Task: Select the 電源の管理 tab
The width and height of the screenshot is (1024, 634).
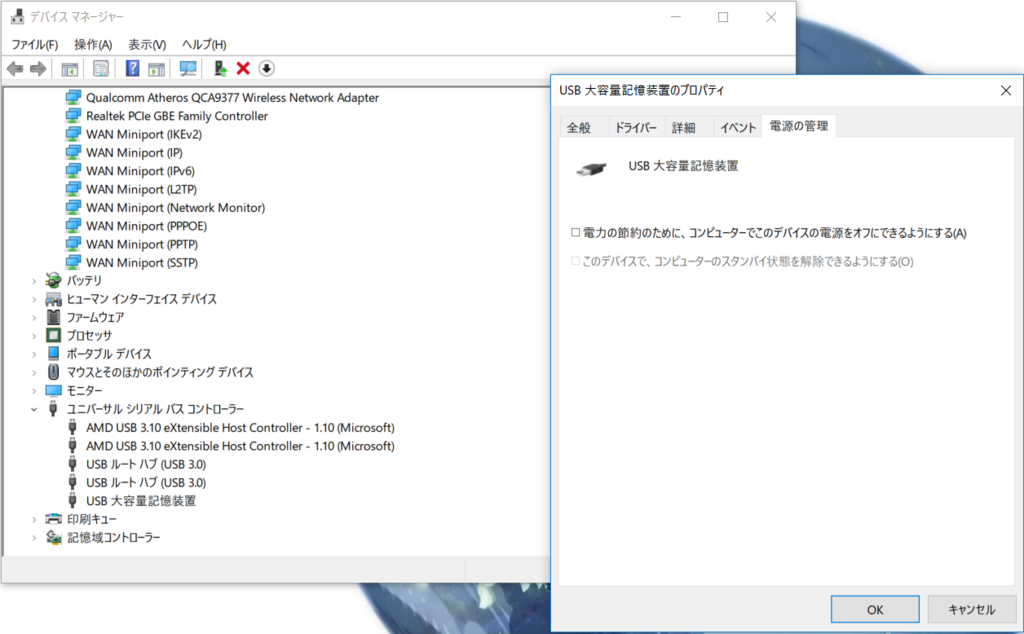Action: pos(799,126)
